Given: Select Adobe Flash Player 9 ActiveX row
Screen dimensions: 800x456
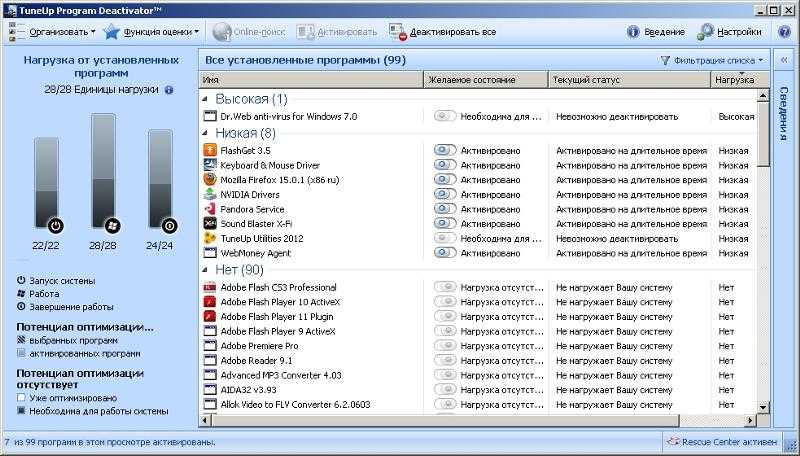Looking at the screenshot, I should point(478,331).
